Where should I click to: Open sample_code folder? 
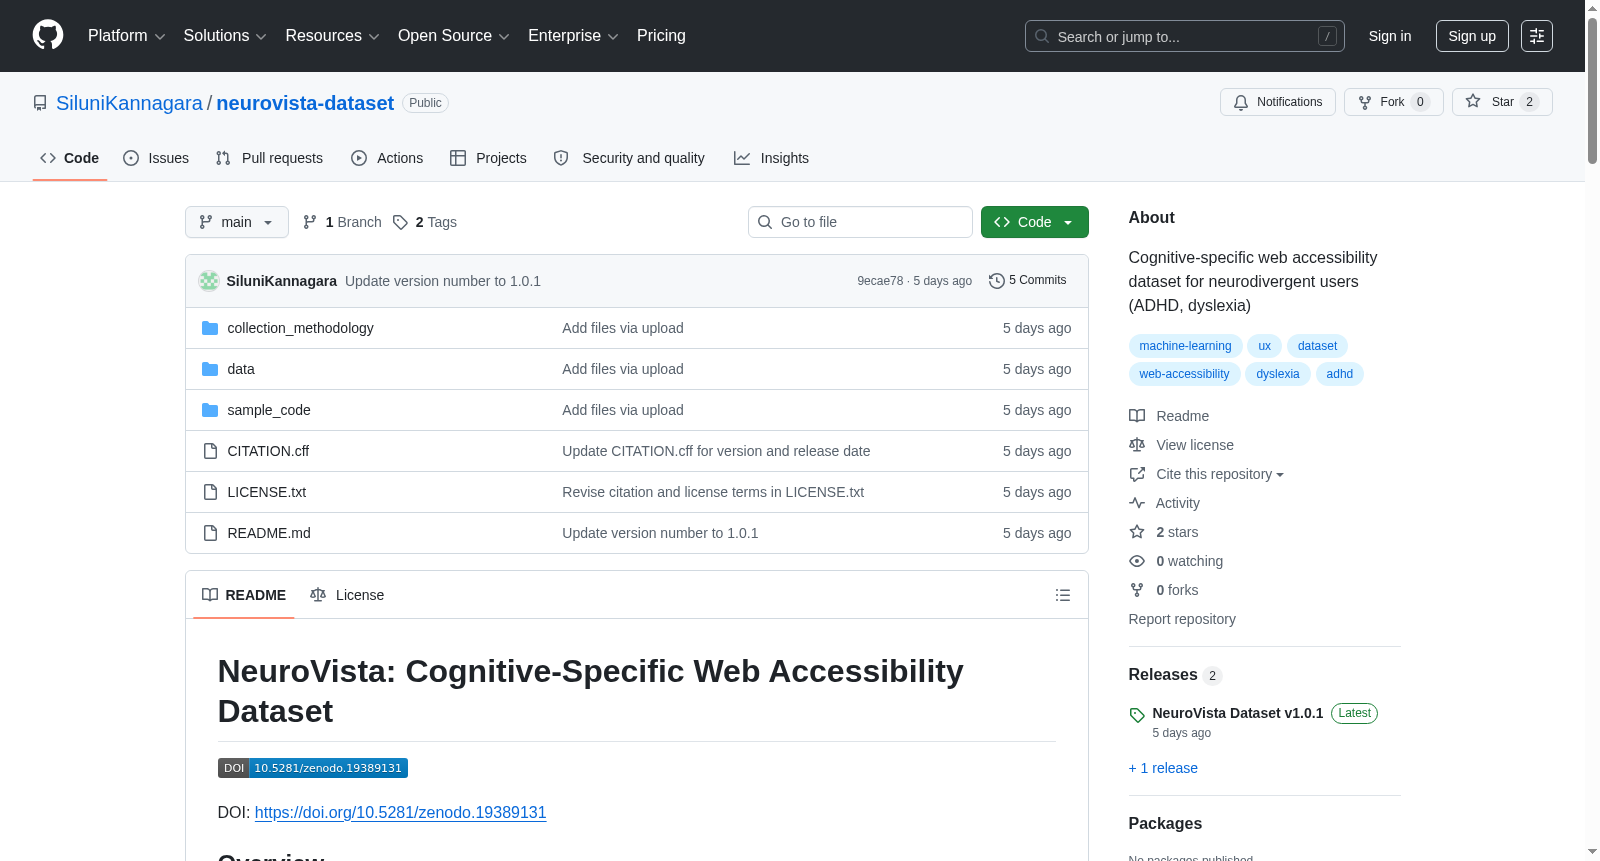(268, 410)
